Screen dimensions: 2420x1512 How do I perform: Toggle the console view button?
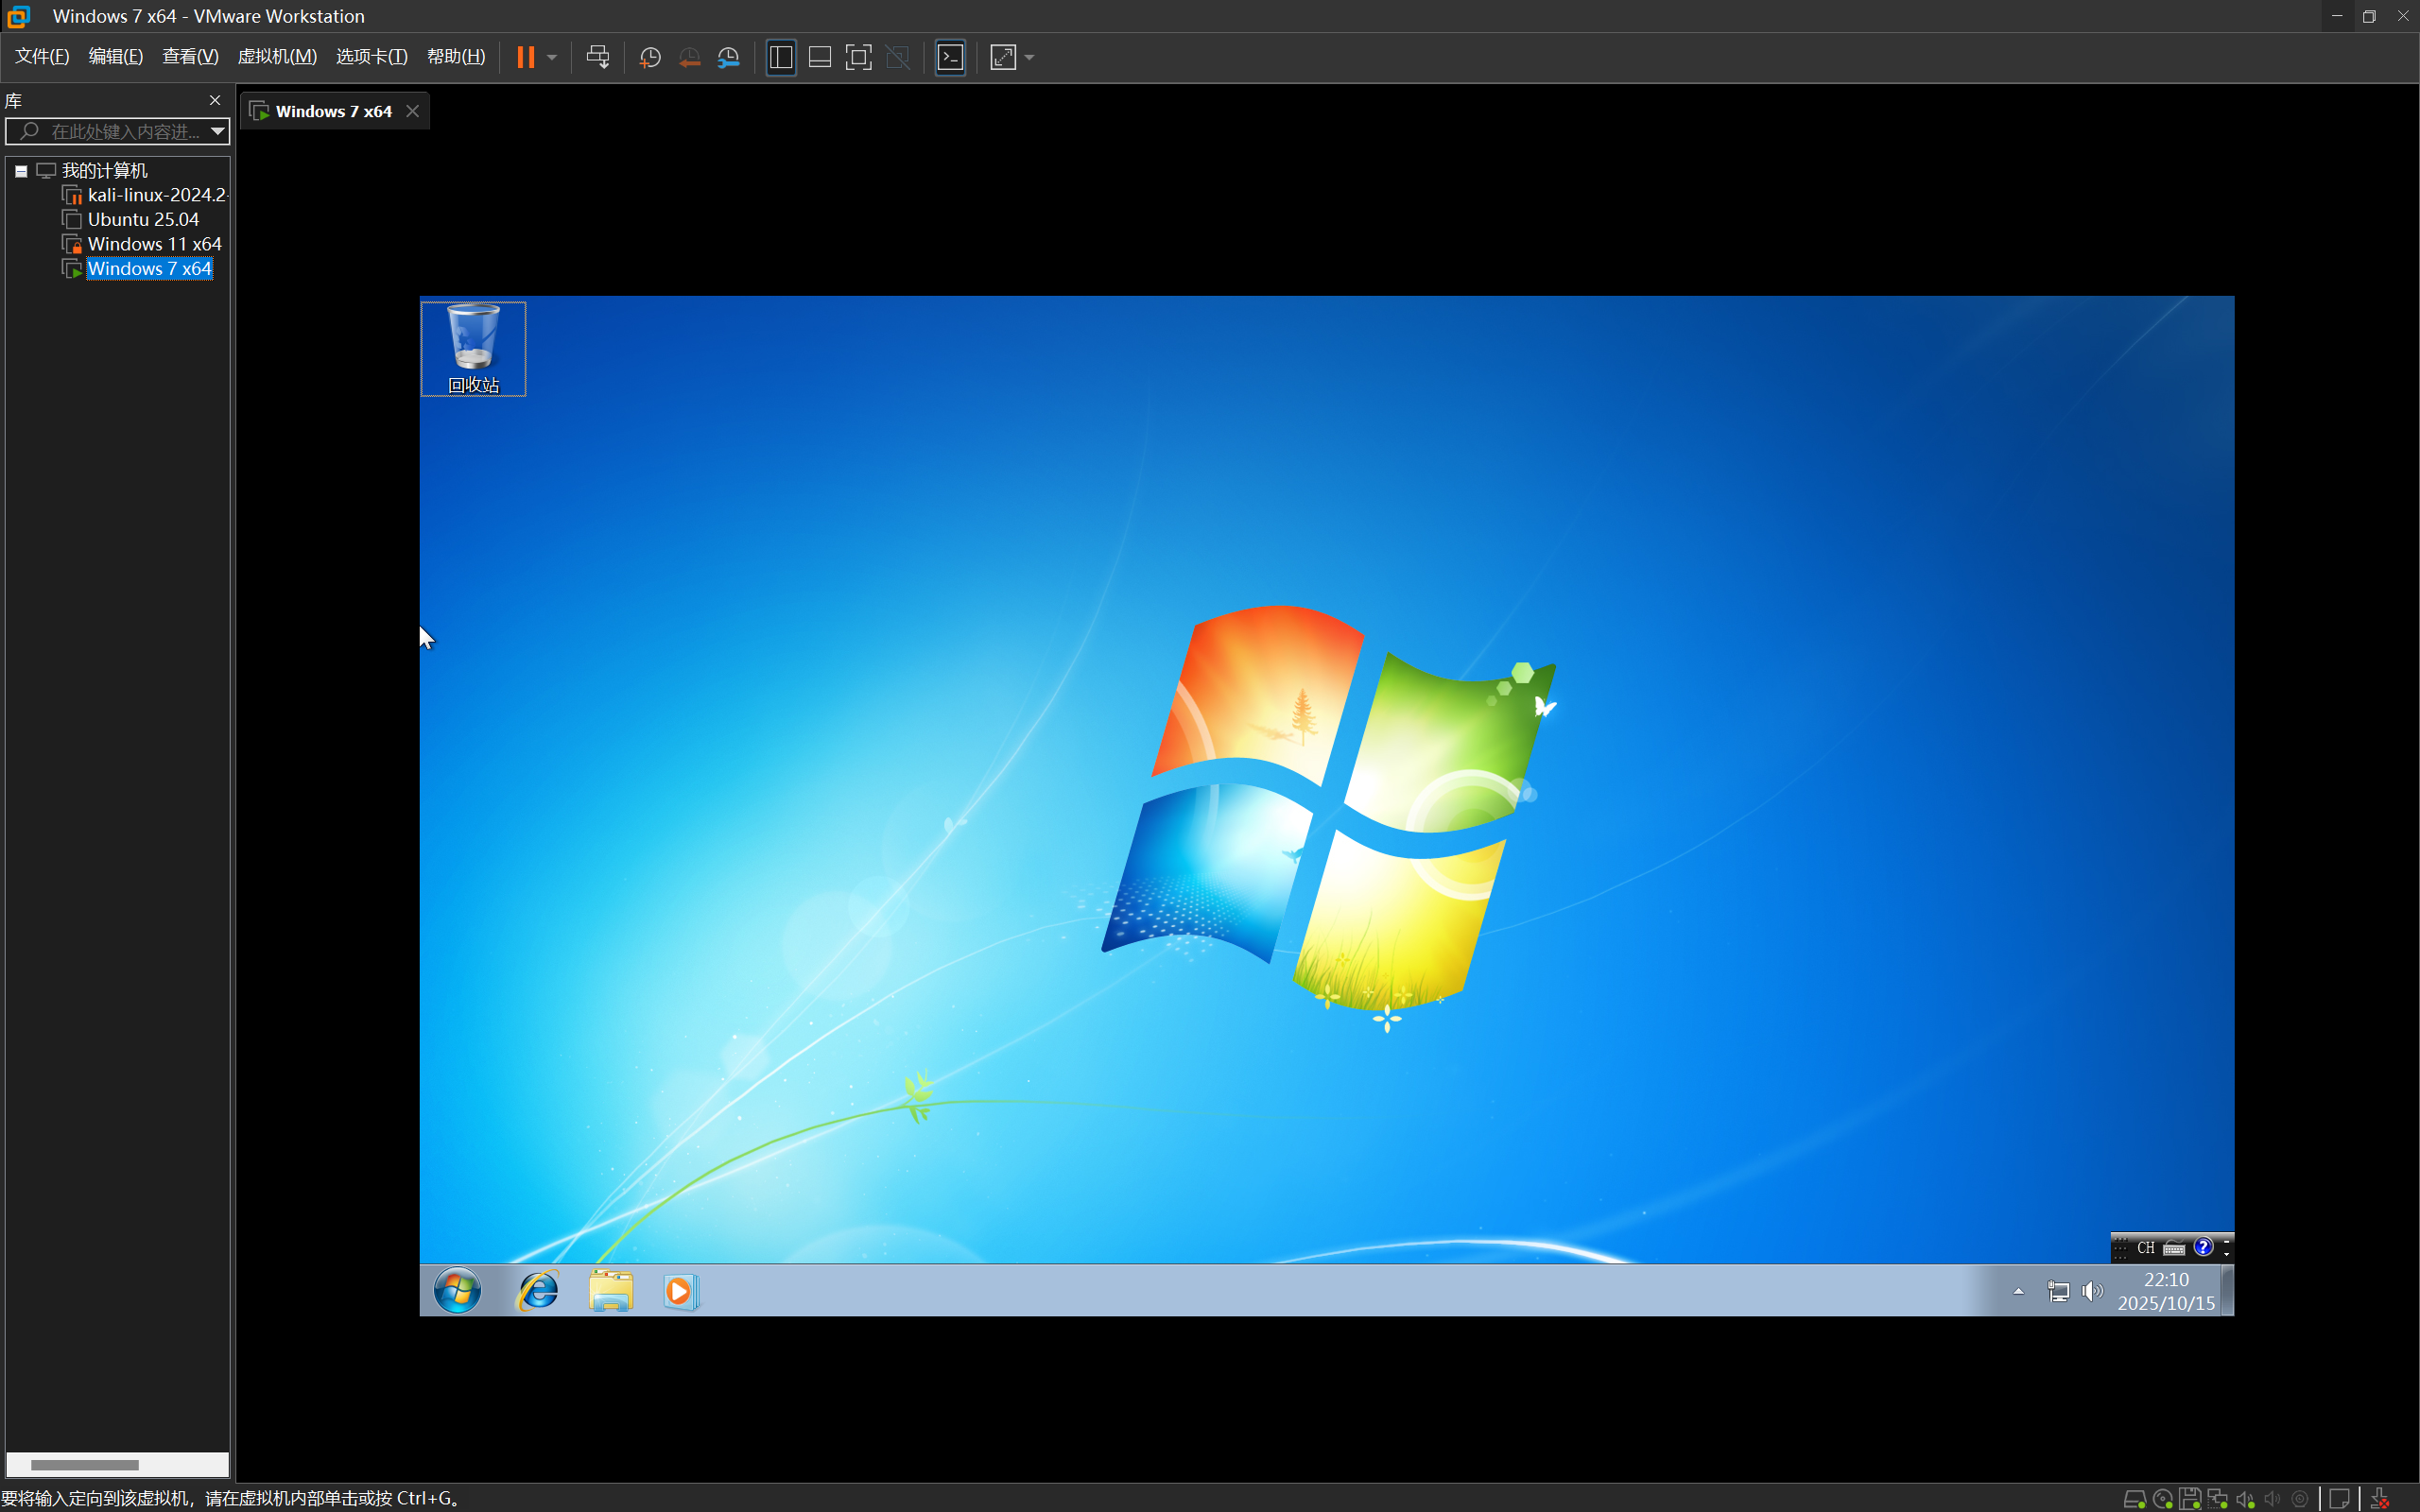coord(950,57)
